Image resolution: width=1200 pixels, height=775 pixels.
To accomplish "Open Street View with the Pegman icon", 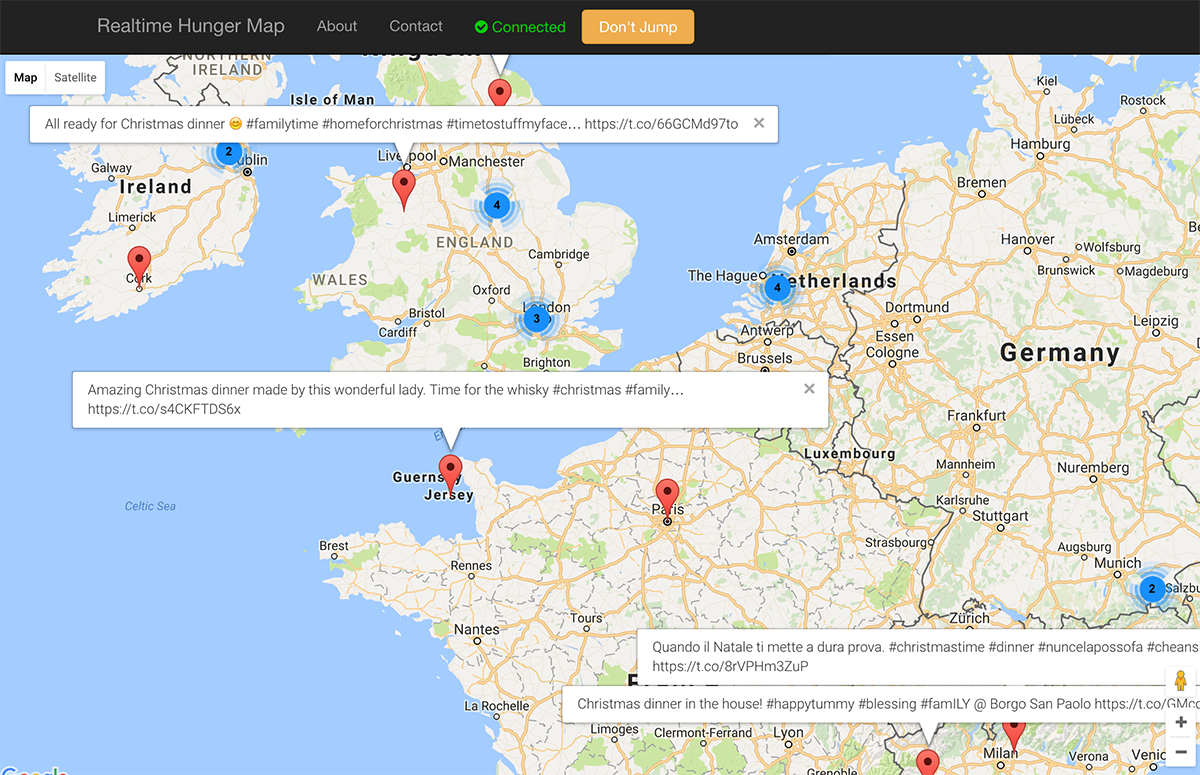I will (x=1180, y=680).
